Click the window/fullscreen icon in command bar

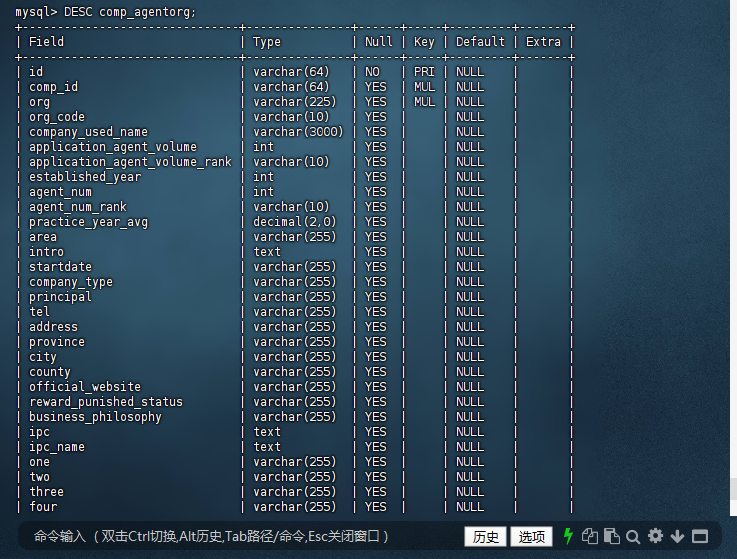(x=700, y=536)
